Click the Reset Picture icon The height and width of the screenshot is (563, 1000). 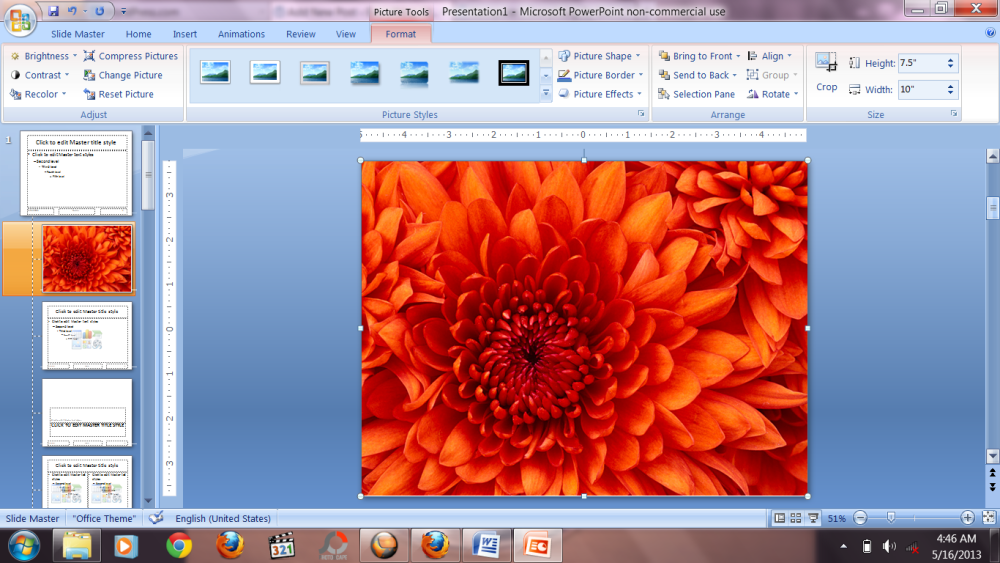[x=90, y=94]
